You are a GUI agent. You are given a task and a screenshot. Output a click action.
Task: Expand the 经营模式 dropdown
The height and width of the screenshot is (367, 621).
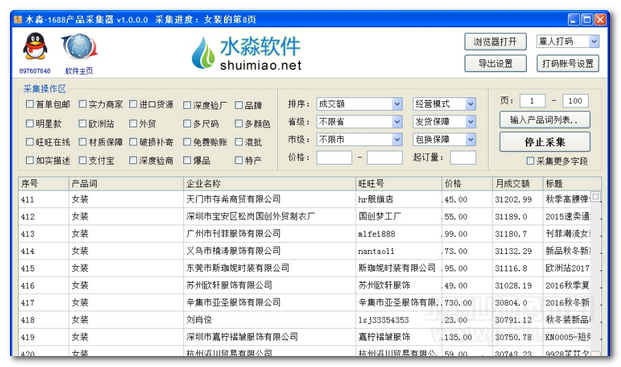[444, 104]
